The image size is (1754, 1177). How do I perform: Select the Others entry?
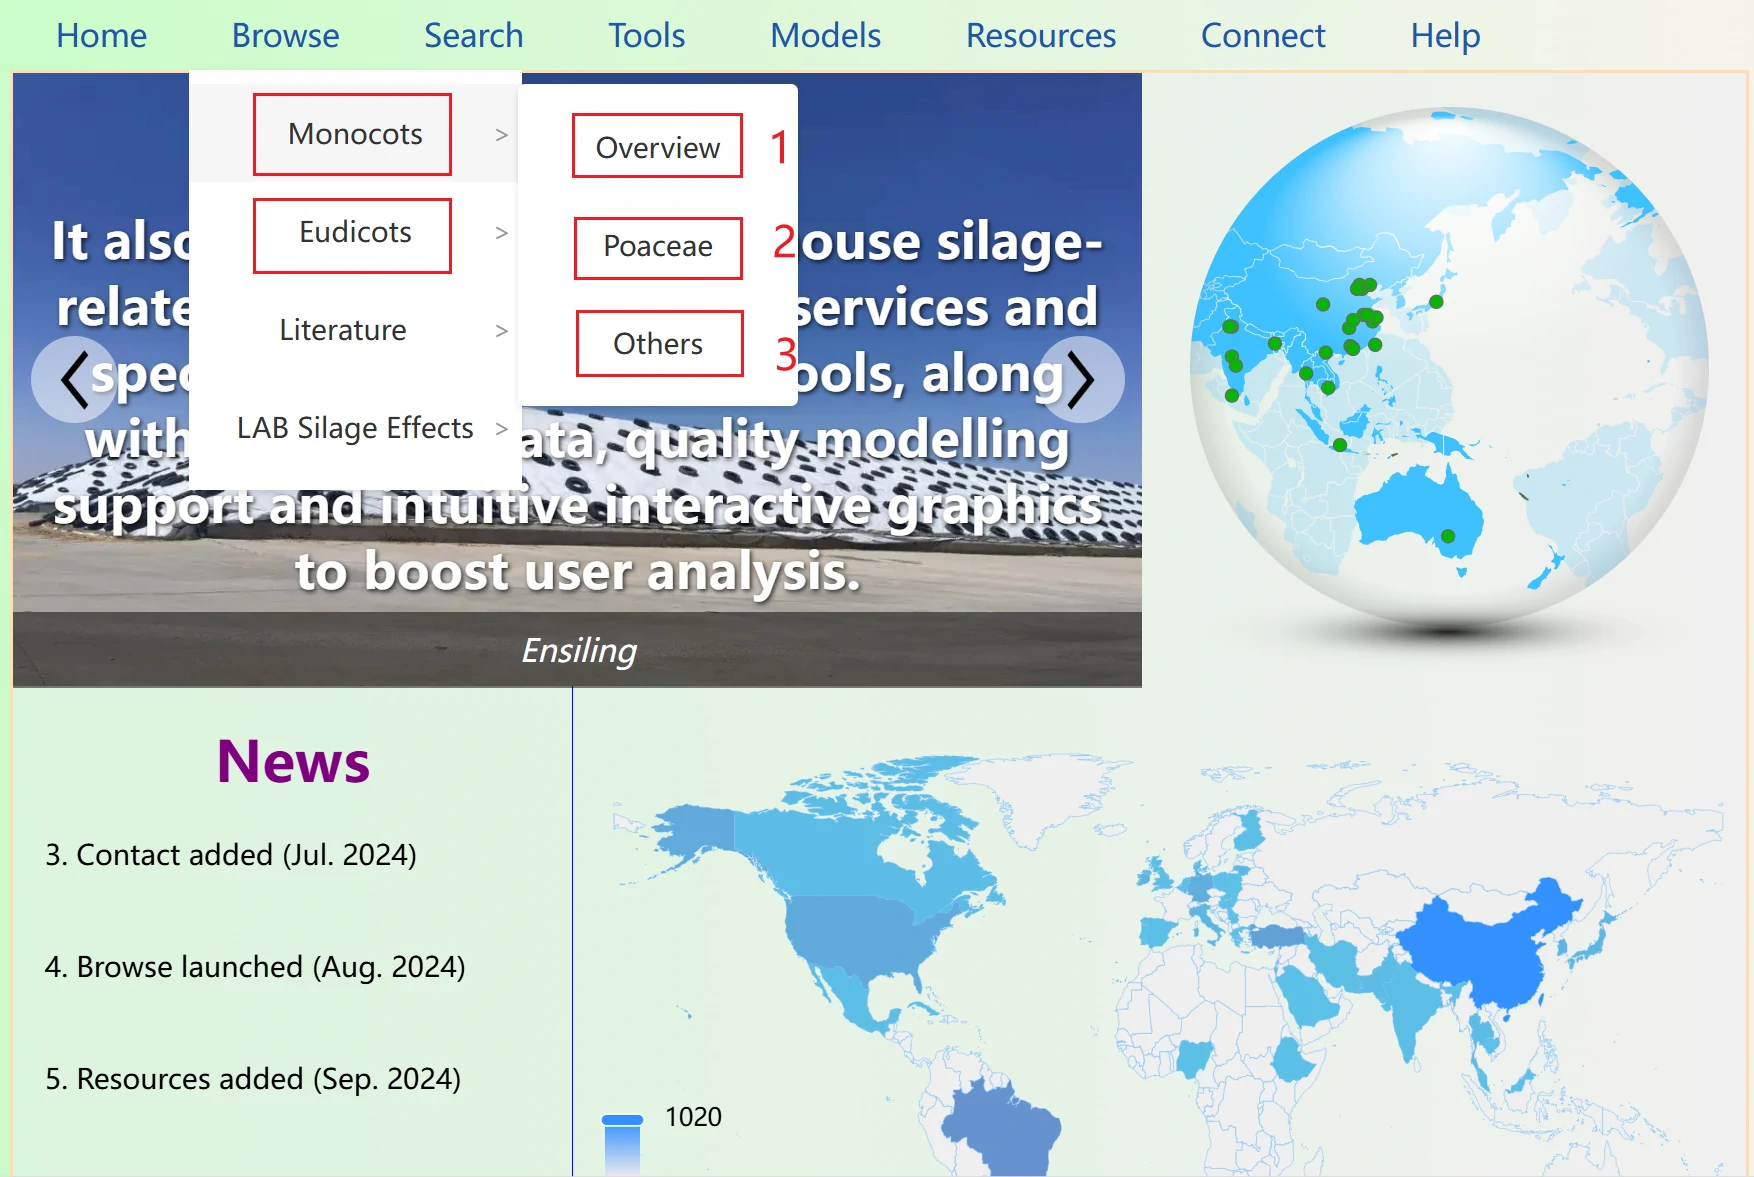(x=658, y=343)
